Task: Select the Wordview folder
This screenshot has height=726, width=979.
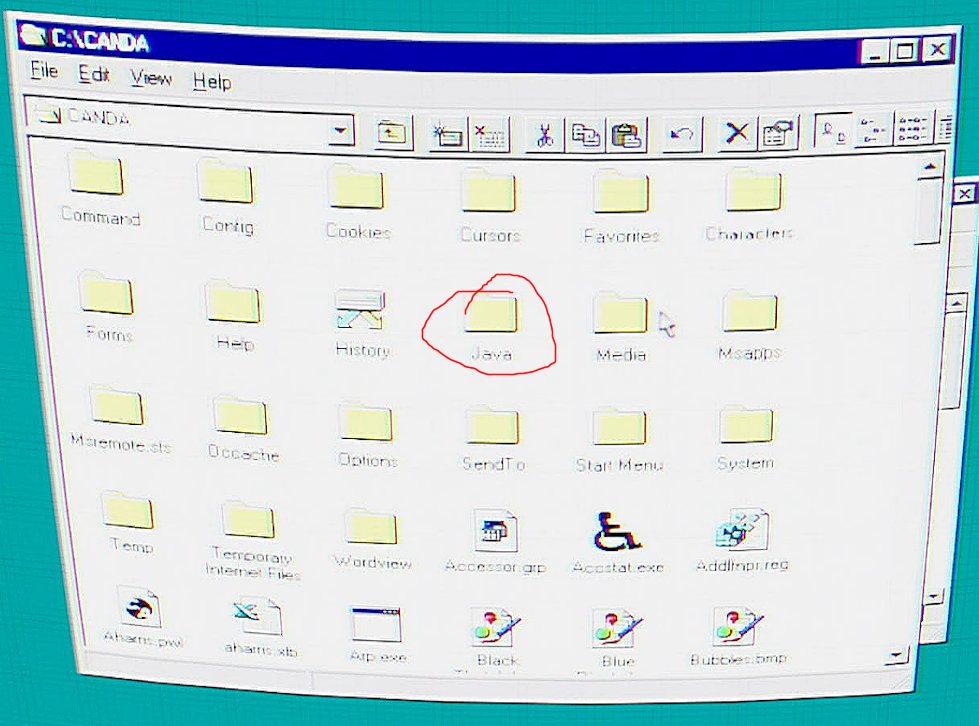Action: (x=372, y=539)
